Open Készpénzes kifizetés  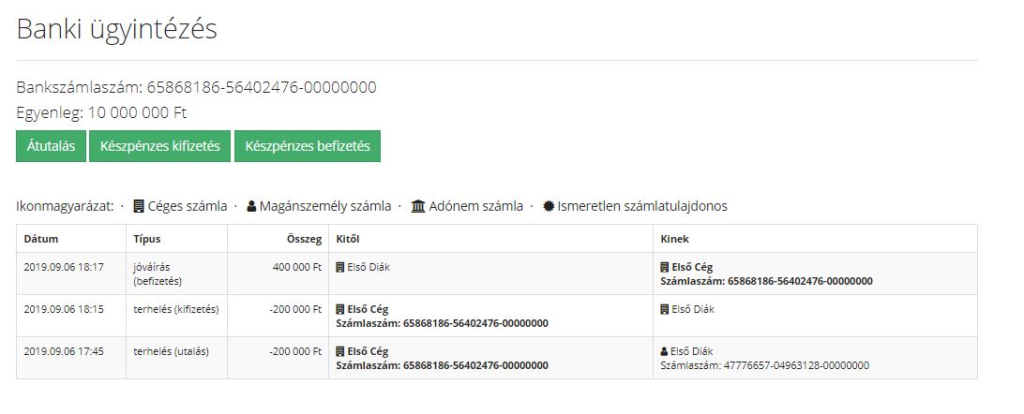(x=160, y=146)
